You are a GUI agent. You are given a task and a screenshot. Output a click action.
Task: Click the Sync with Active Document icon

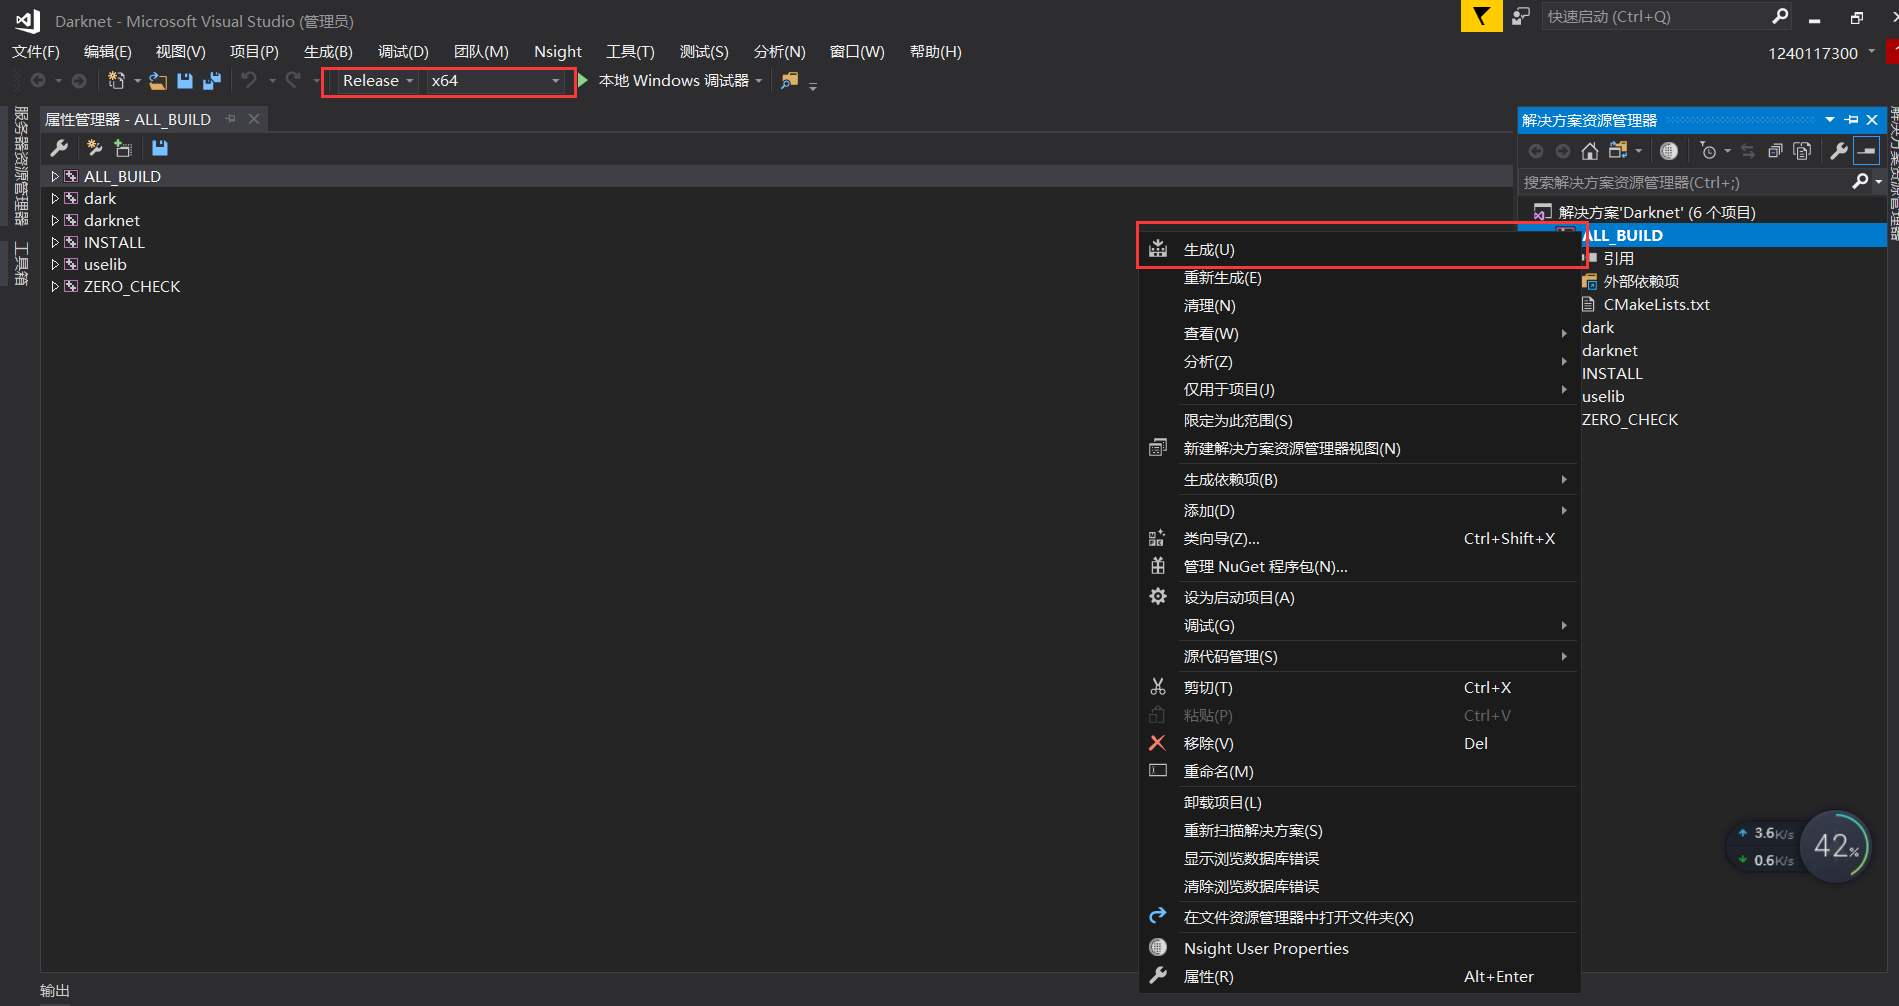pyautogui.click(x=1748, y=151)
